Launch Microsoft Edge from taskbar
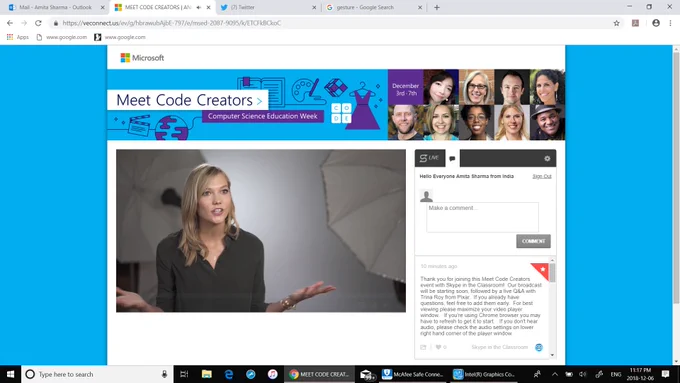Image resolution: width=680 pixels, height=383 pixels. pos(229,374)
